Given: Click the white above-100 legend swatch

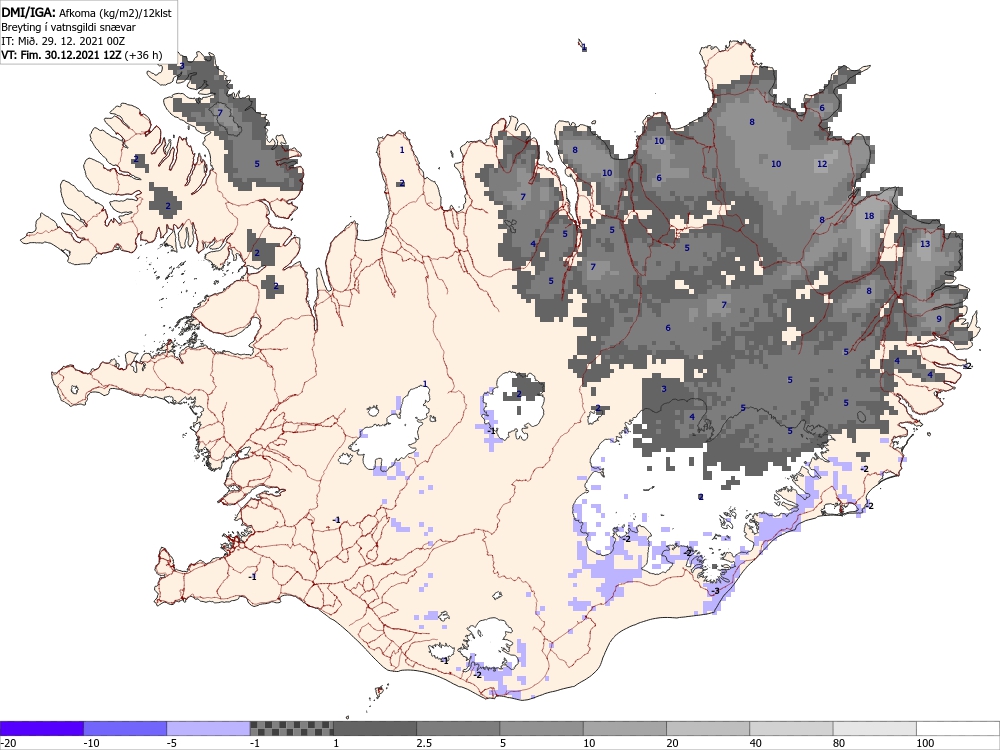Looking at the screenshot, I should [x=958, y=728].
